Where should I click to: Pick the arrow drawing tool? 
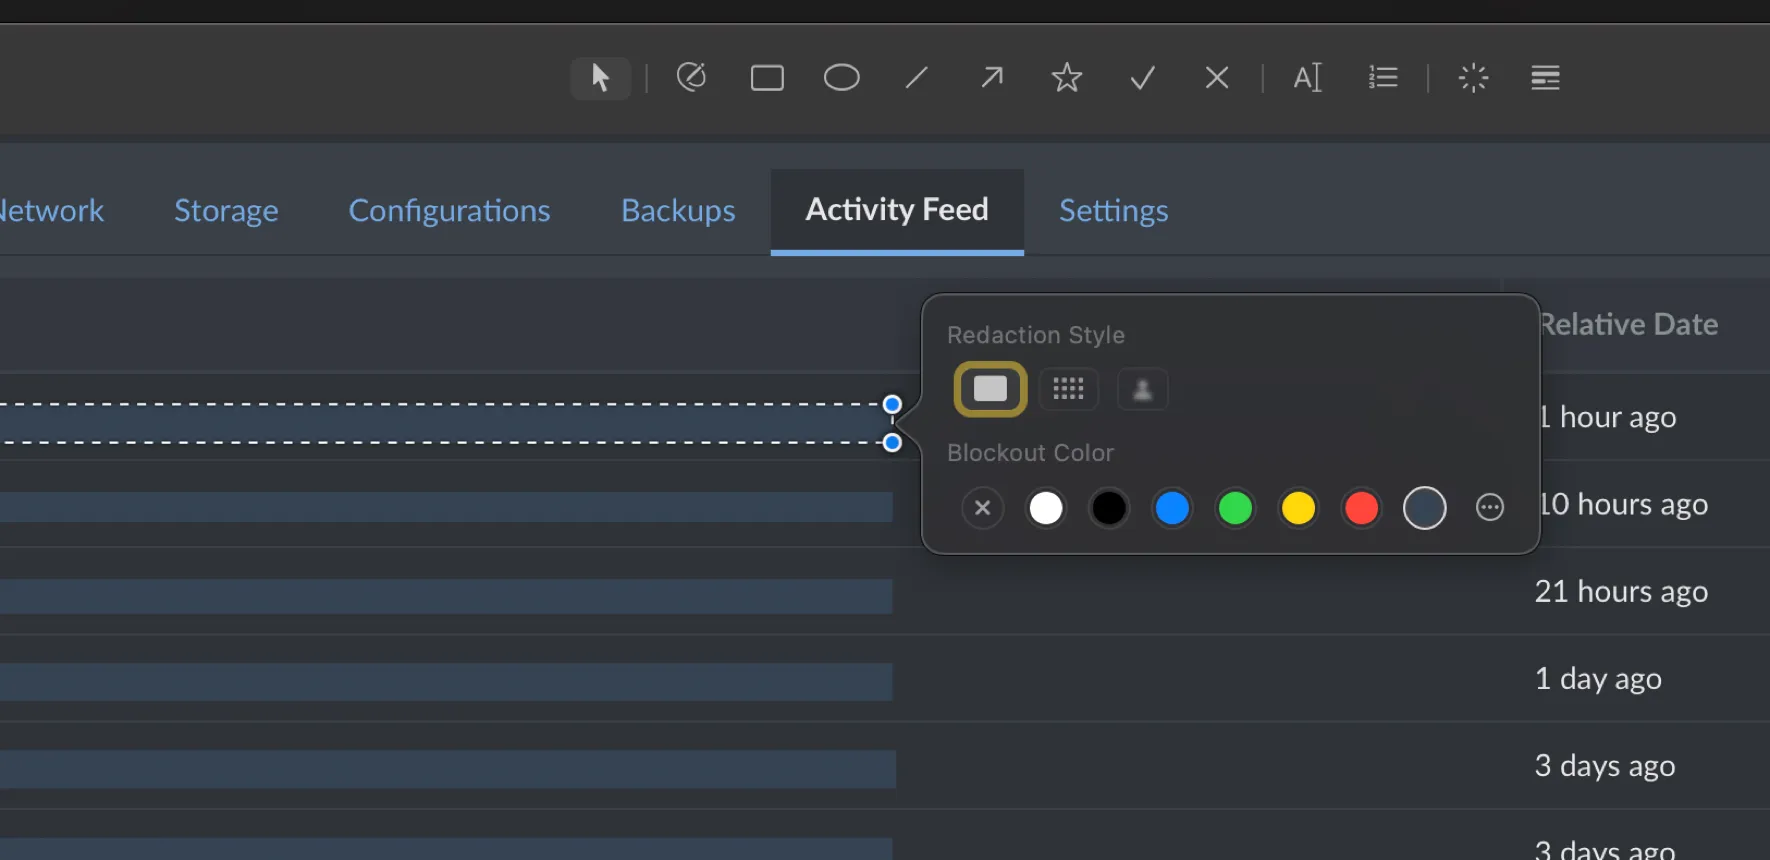pyautogui.click(x=991, y=77)
